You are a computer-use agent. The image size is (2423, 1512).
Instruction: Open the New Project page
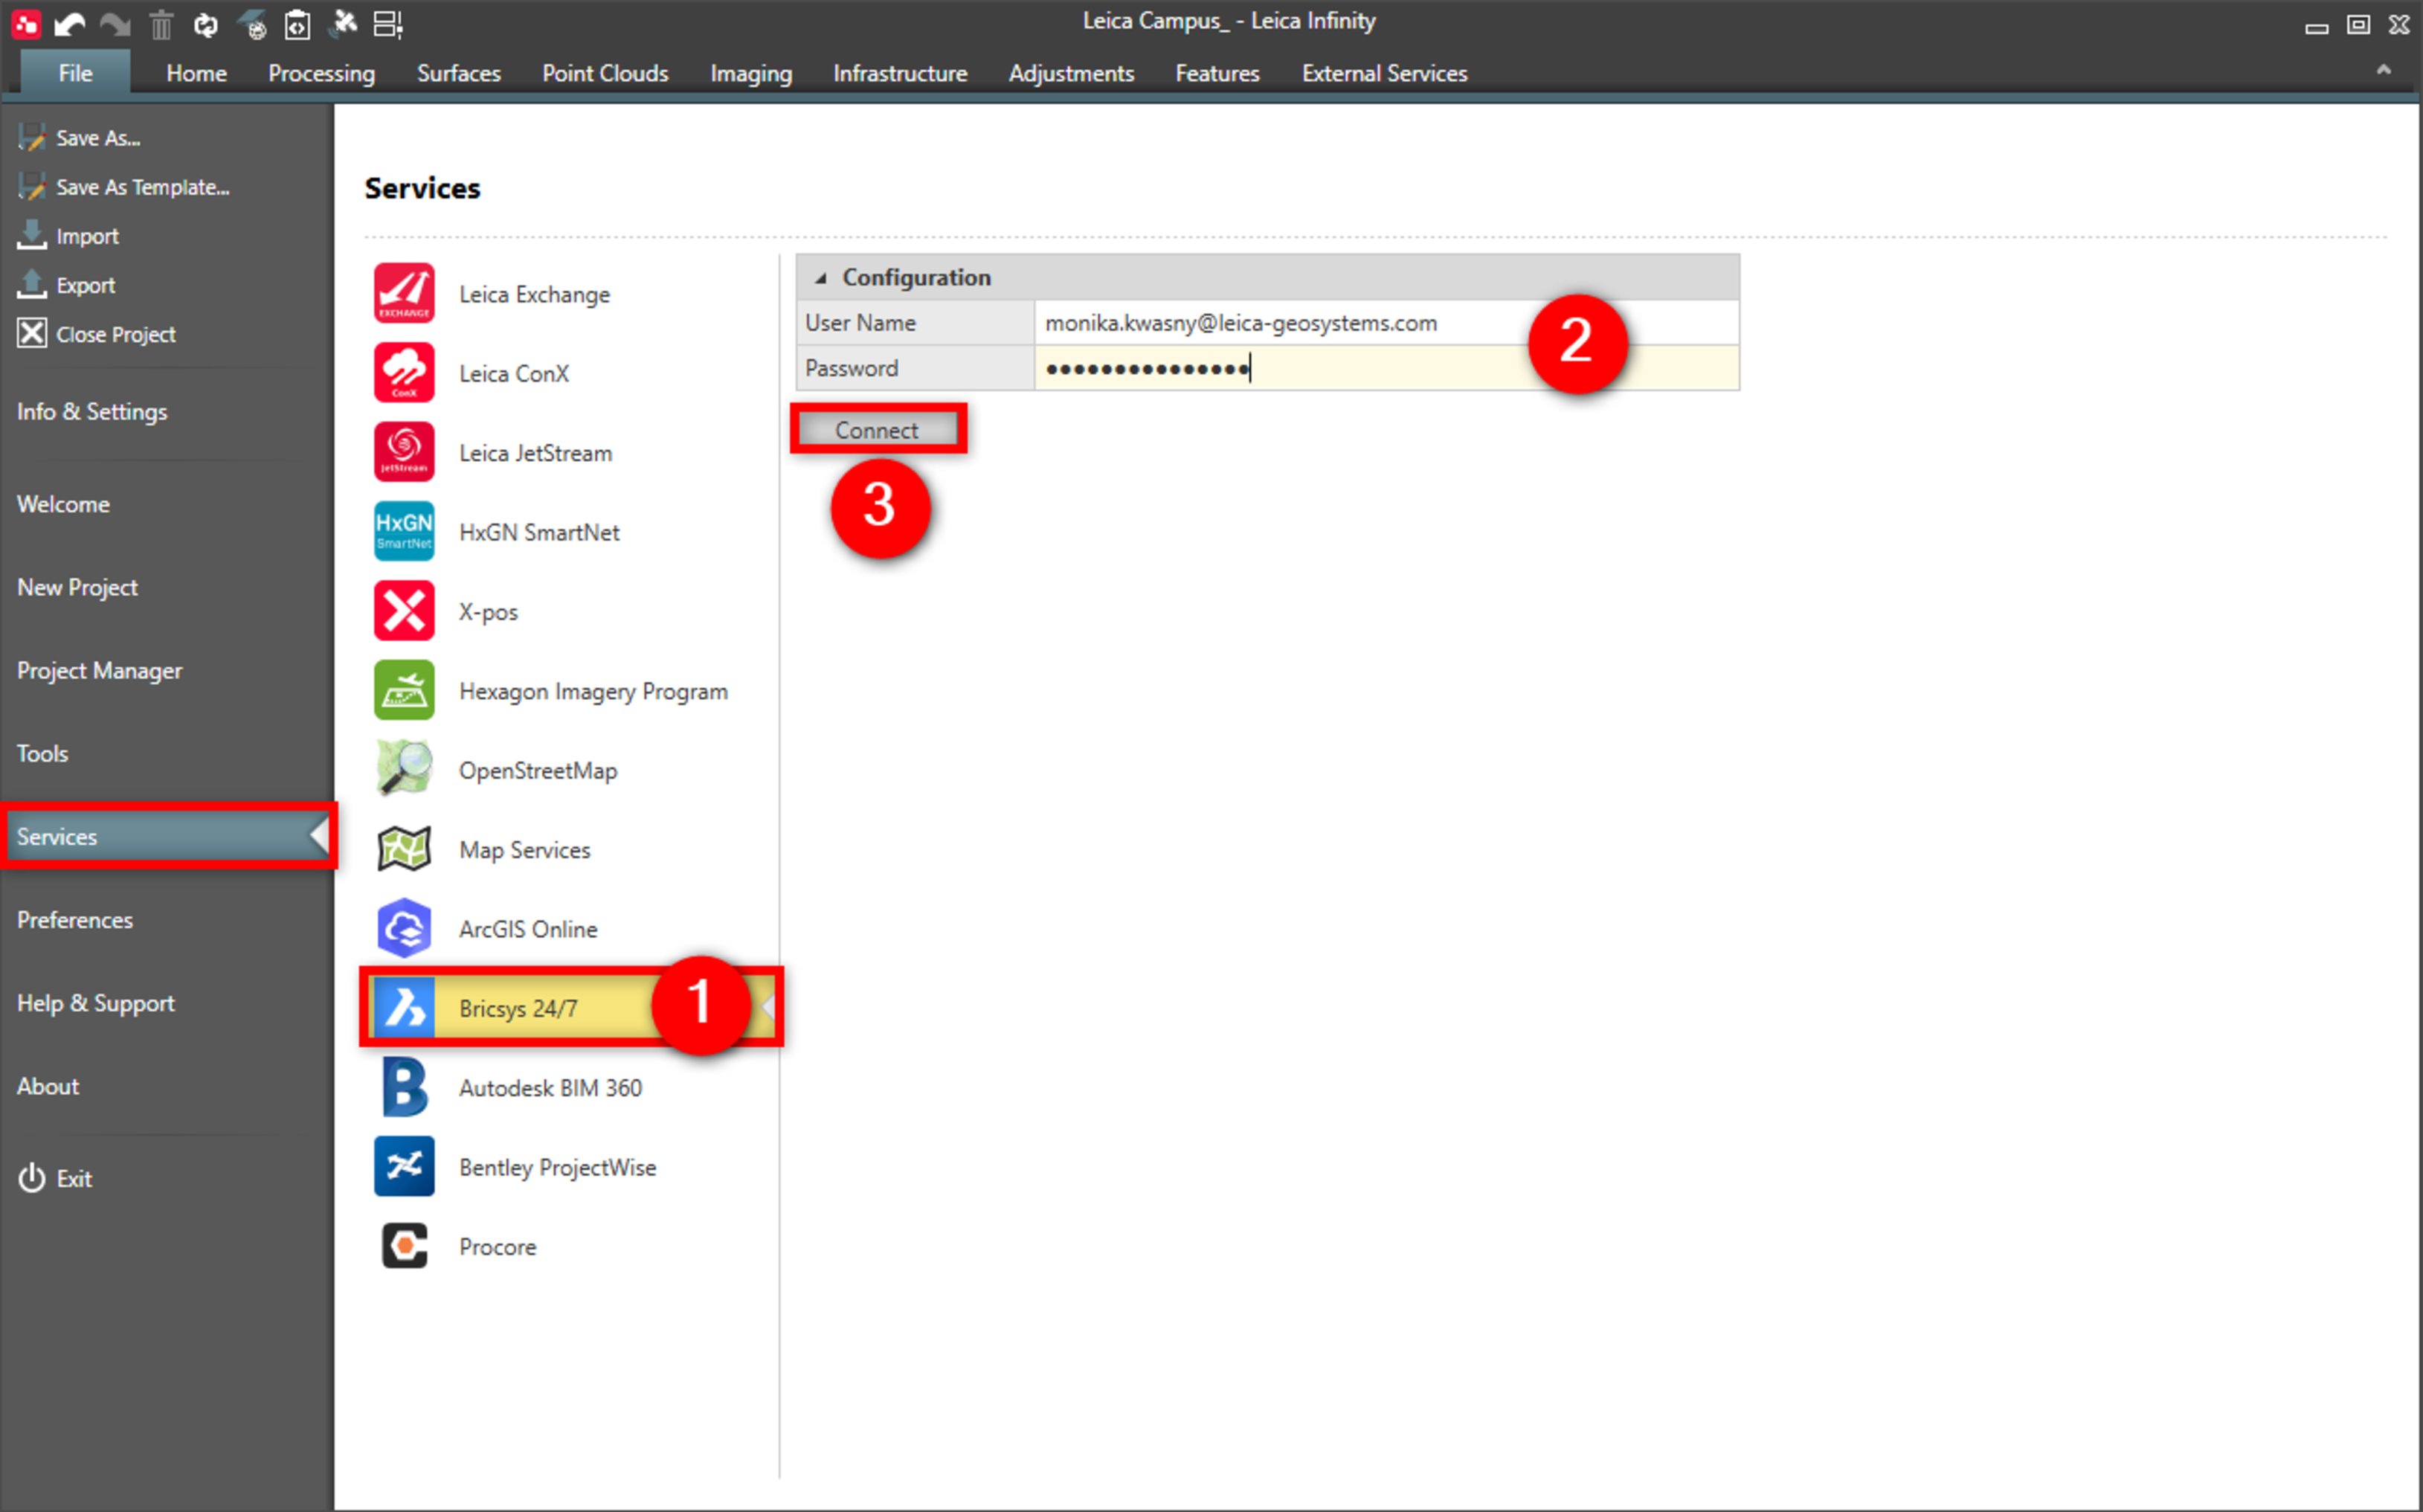click(77, 587)
